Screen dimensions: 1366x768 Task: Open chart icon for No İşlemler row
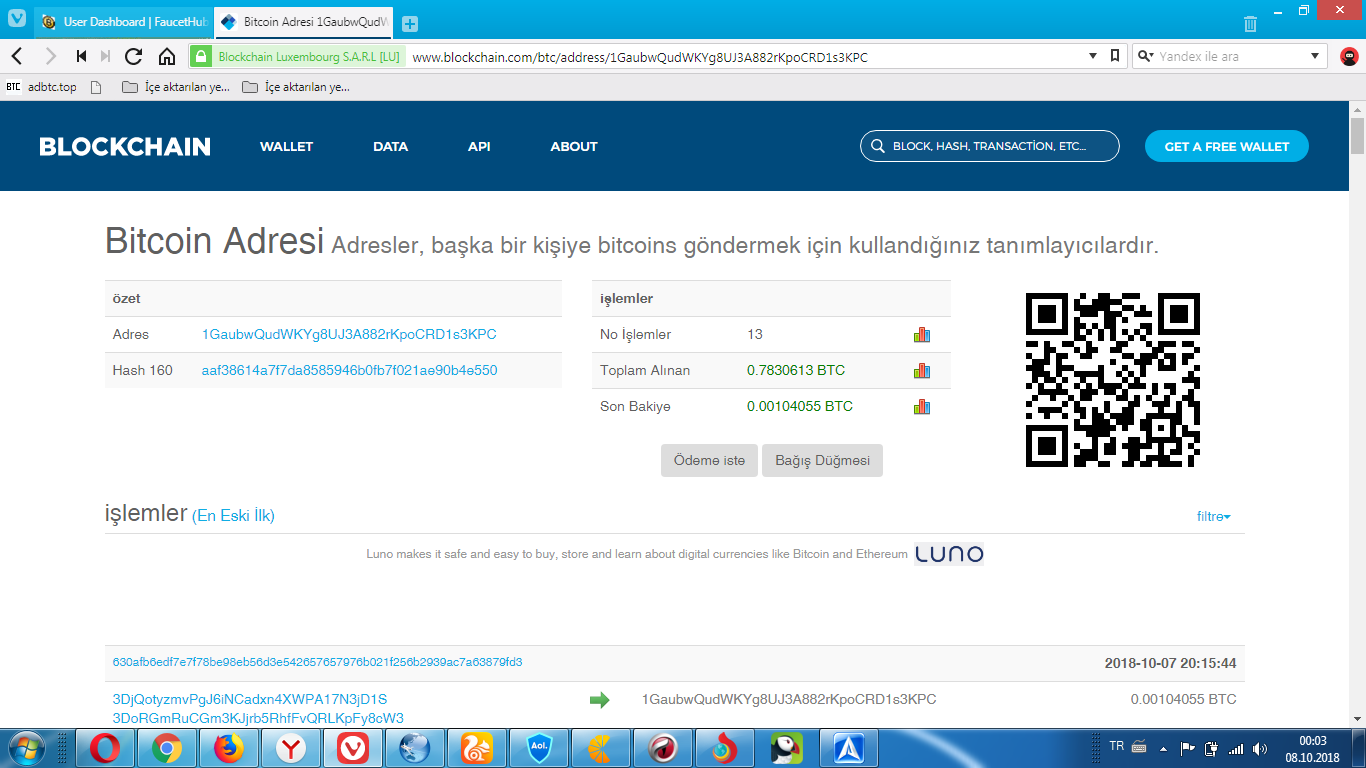click(922, 335)
